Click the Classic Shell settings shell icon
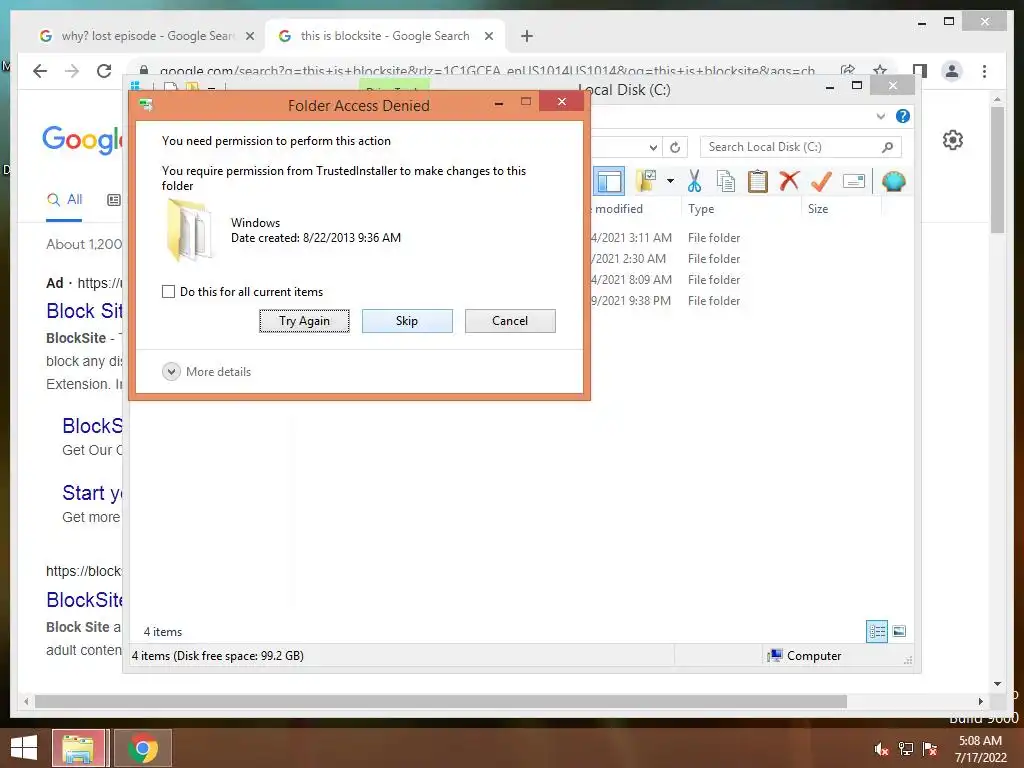 coord(893,181)
